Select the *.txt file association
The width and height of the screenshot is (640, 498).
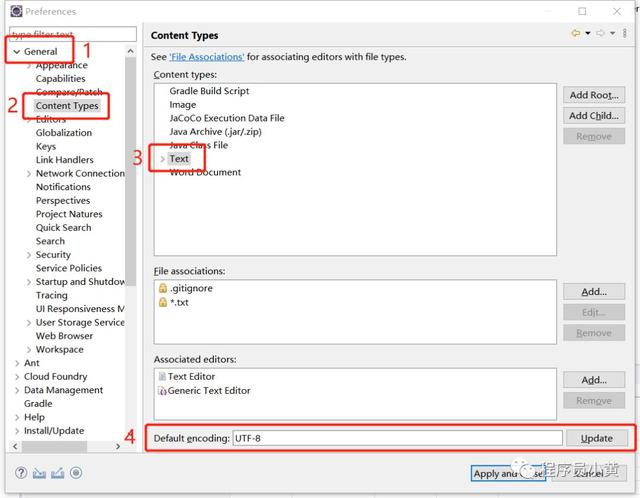coord(179,302)
